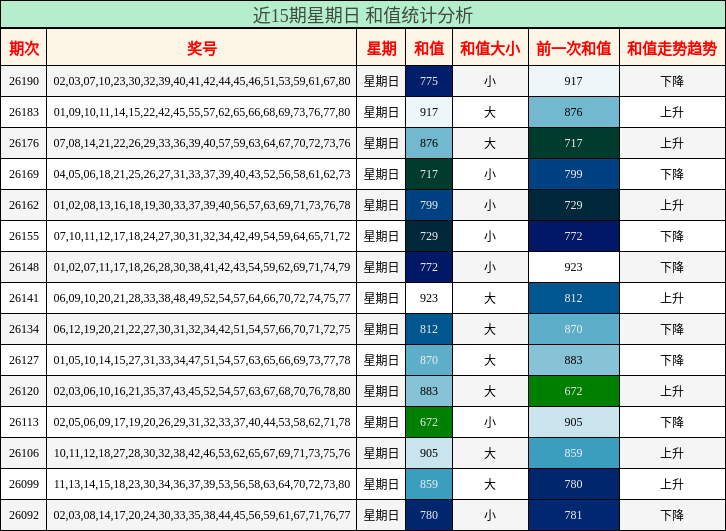Click period number 26155
The height and width of the screenshot is (531, 726).
24,237
